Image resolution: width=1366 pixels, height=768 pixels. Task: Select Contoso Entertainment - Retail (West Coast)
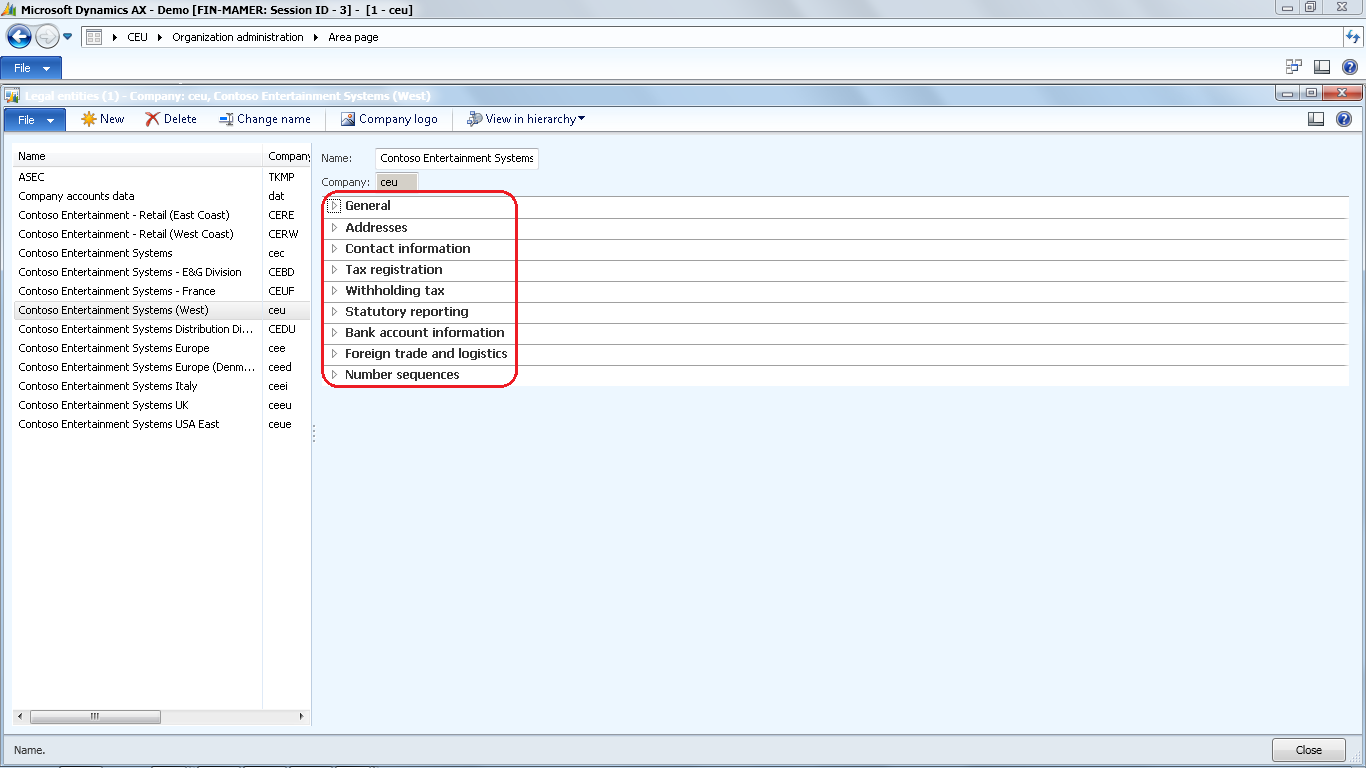tap(162, 234)
